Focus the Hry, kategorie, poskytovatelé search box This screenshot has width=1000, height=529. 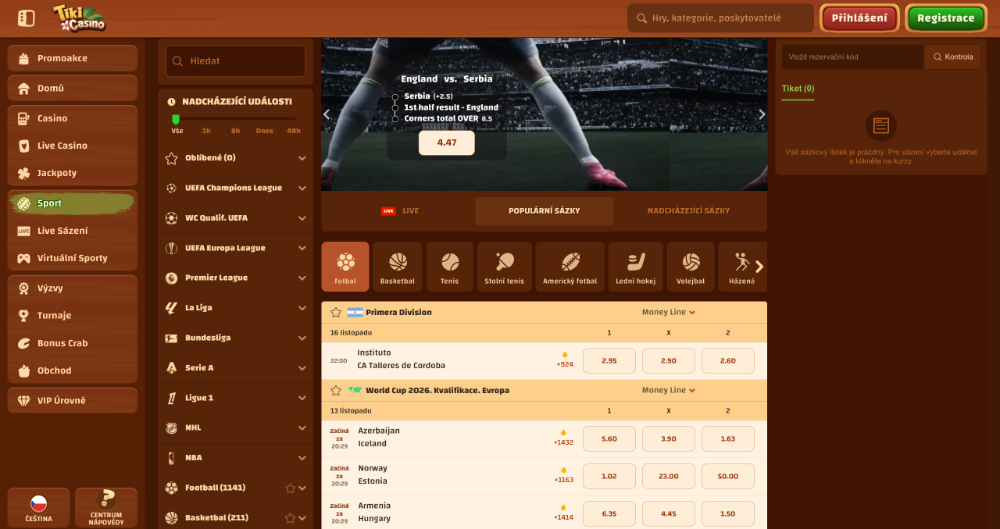click(721, 19)
